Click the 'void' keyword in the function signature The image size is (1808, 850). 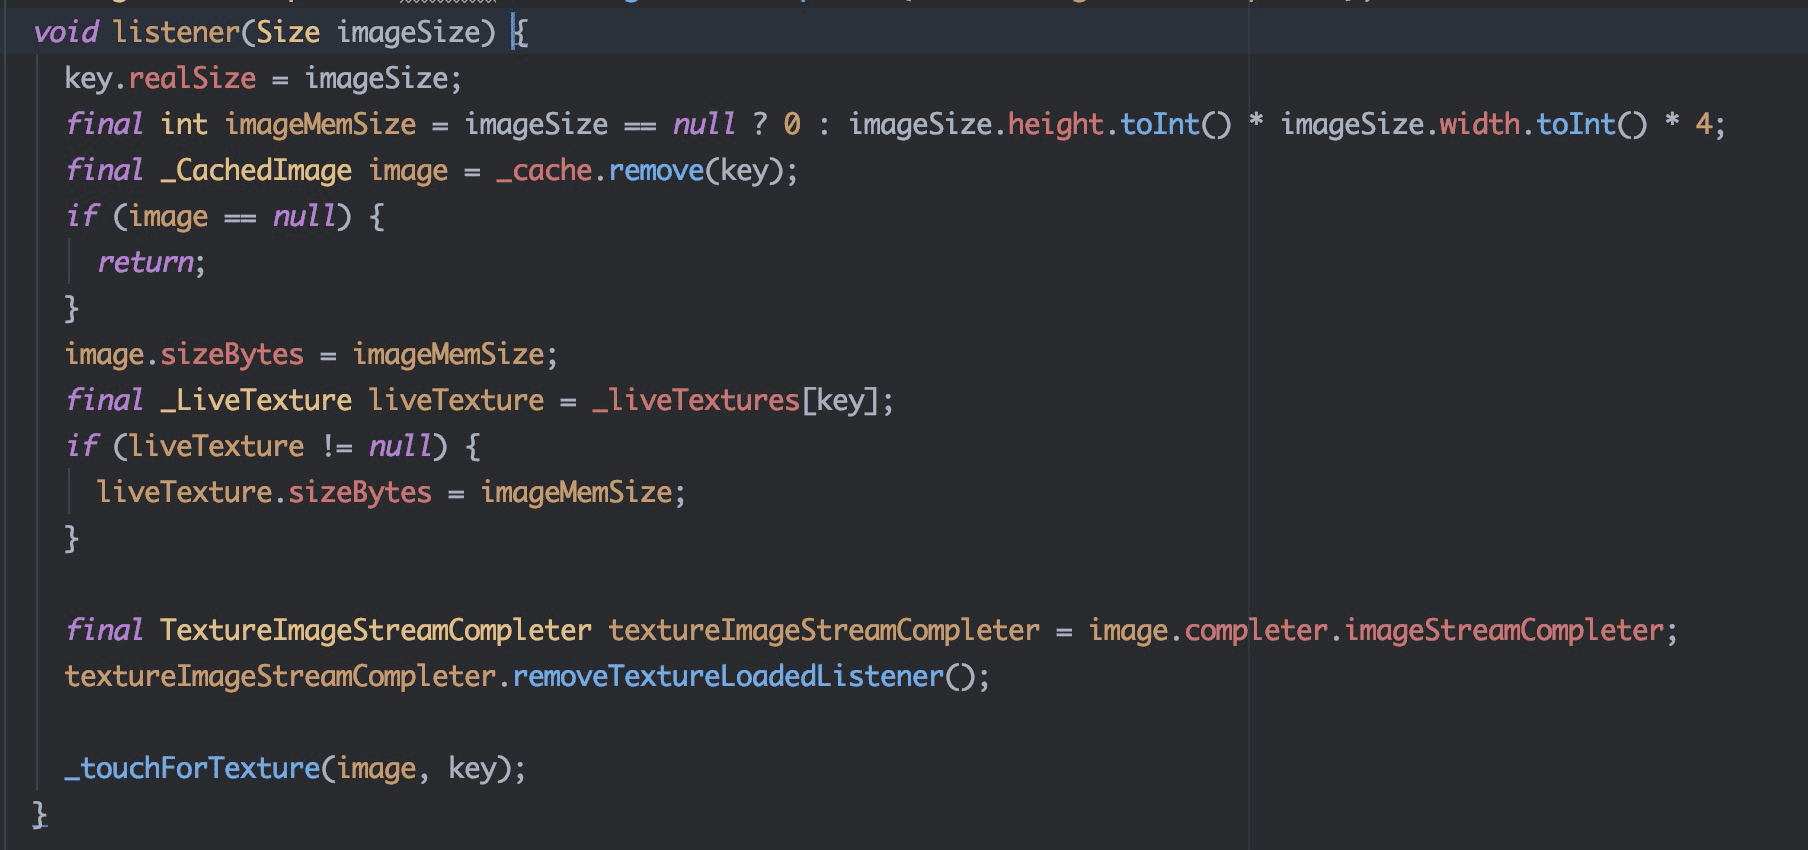pos(66,32)
